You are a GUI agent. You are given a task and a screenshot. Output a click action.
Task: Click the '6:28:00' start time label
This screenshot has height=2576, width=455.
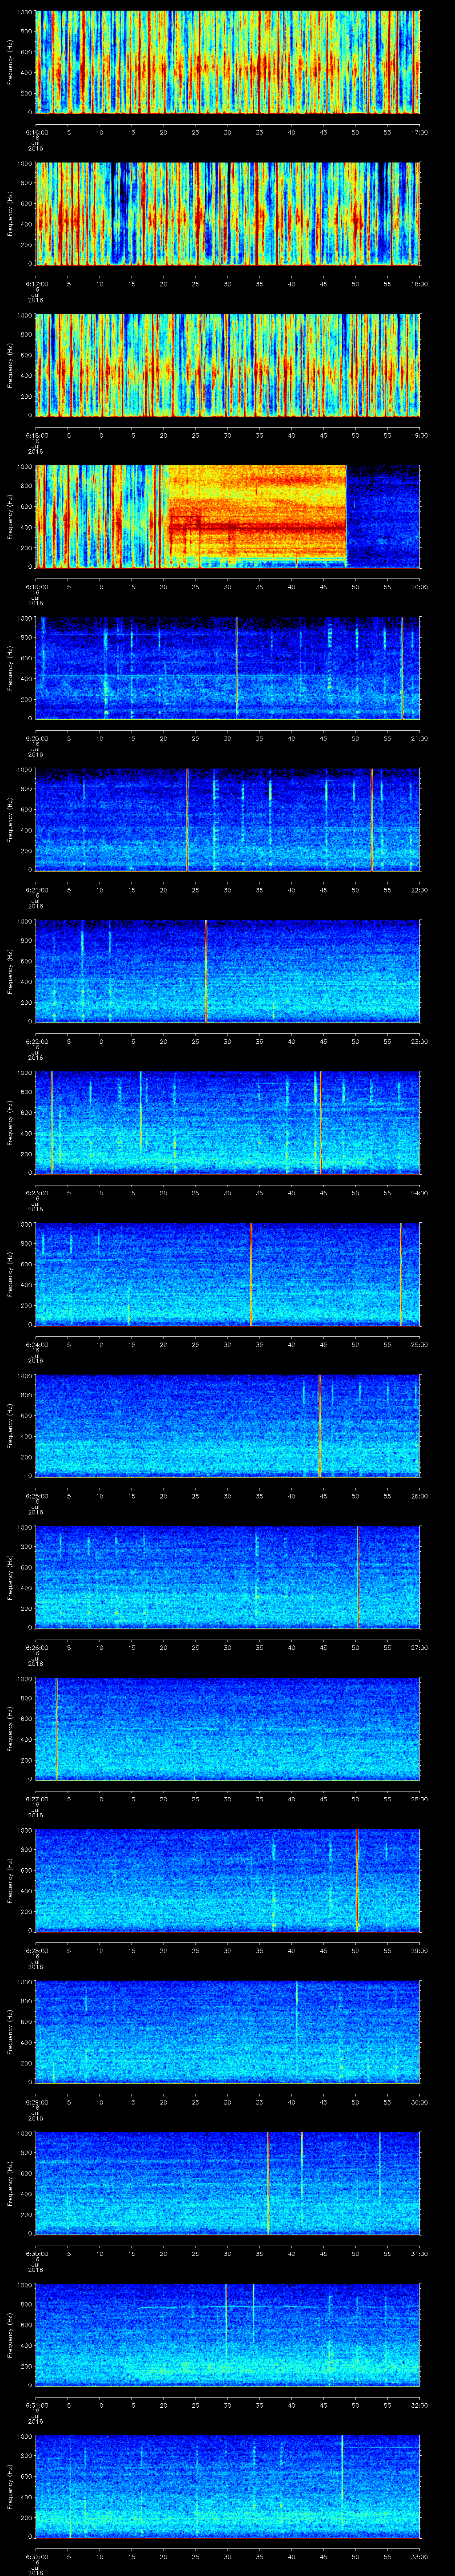tap(36, 1950)
